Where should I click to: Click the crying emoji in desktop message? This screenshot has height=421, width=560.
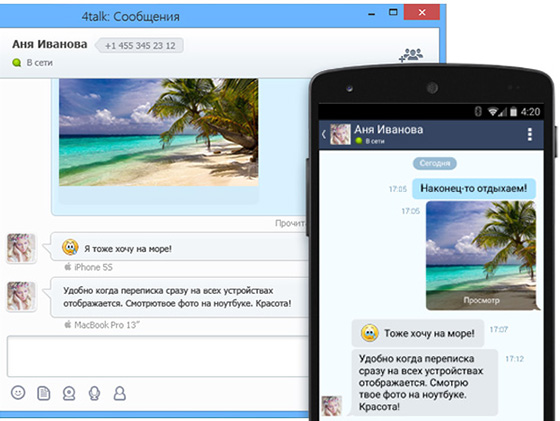click(70, 247)
